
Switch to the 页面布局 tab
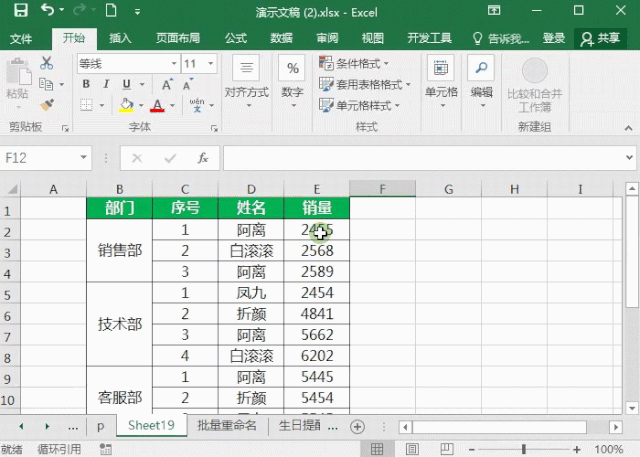[x=178, y=38]
